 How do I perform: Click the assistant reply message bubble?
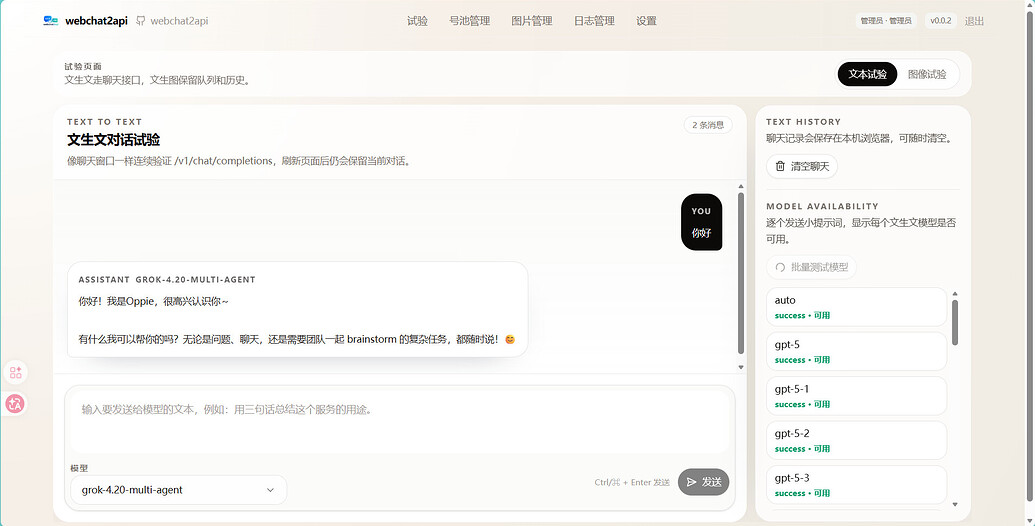tap(298, 310)
